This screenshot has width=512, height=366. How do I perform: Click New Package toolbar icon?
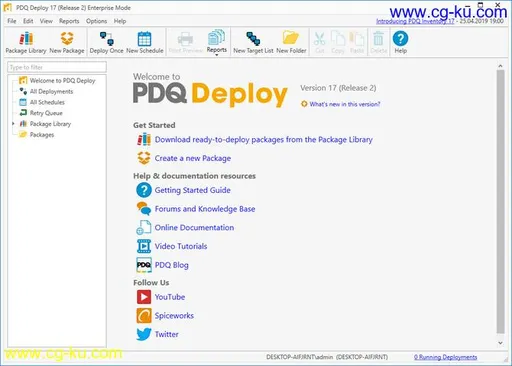(67, 42)
